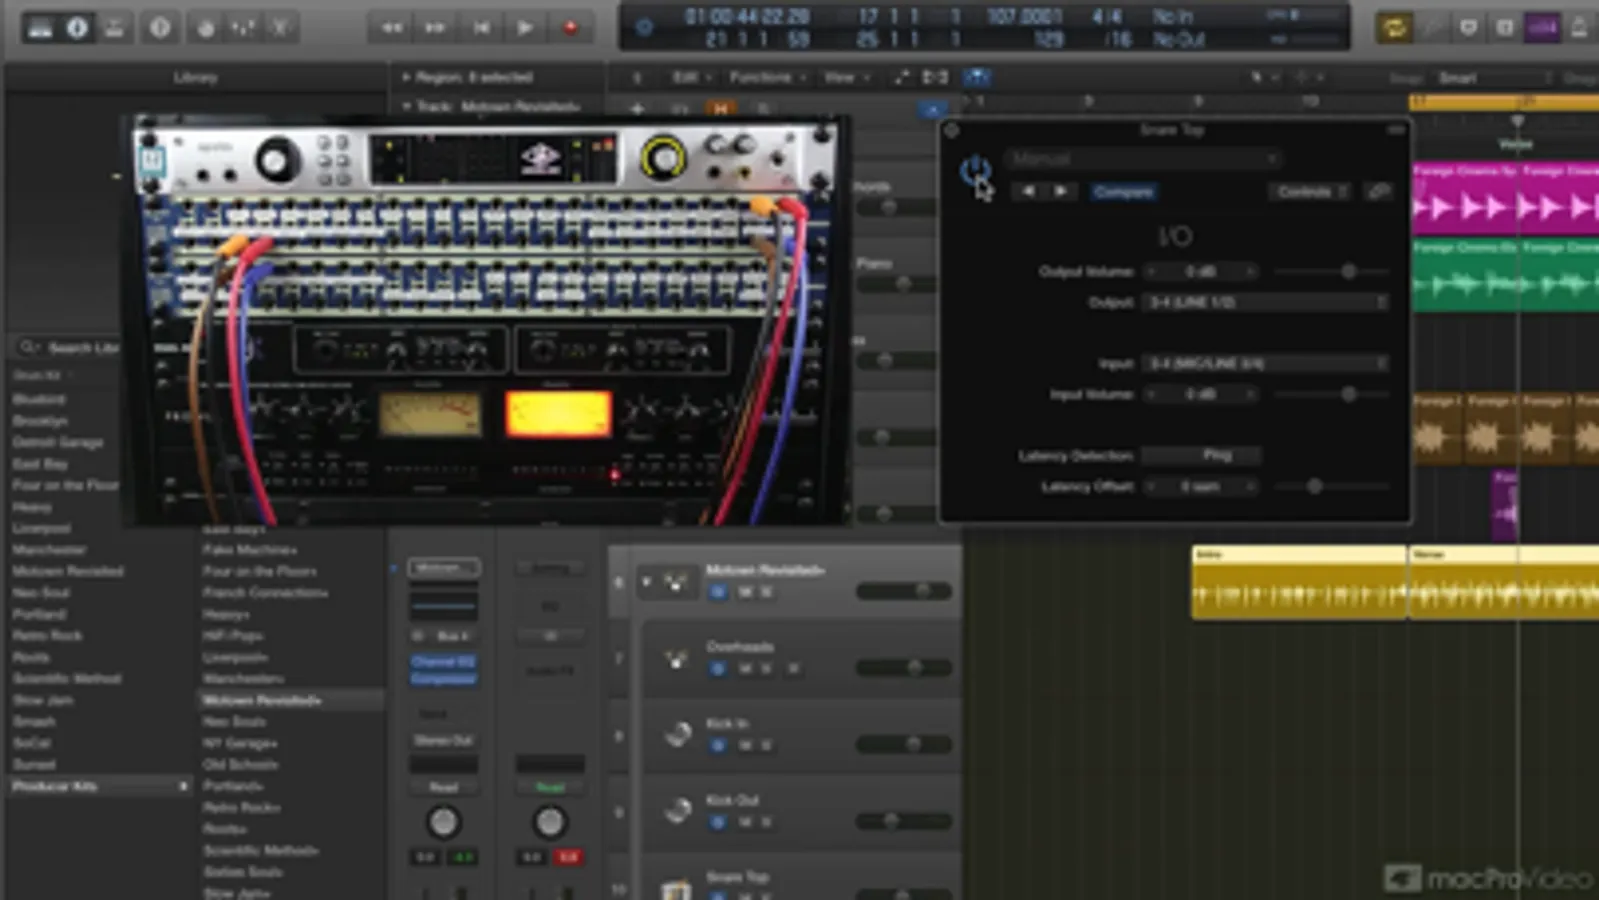Select Motown Revisited in the patch list
Screen dimensions: 1599x900
[x=291, y=700]
